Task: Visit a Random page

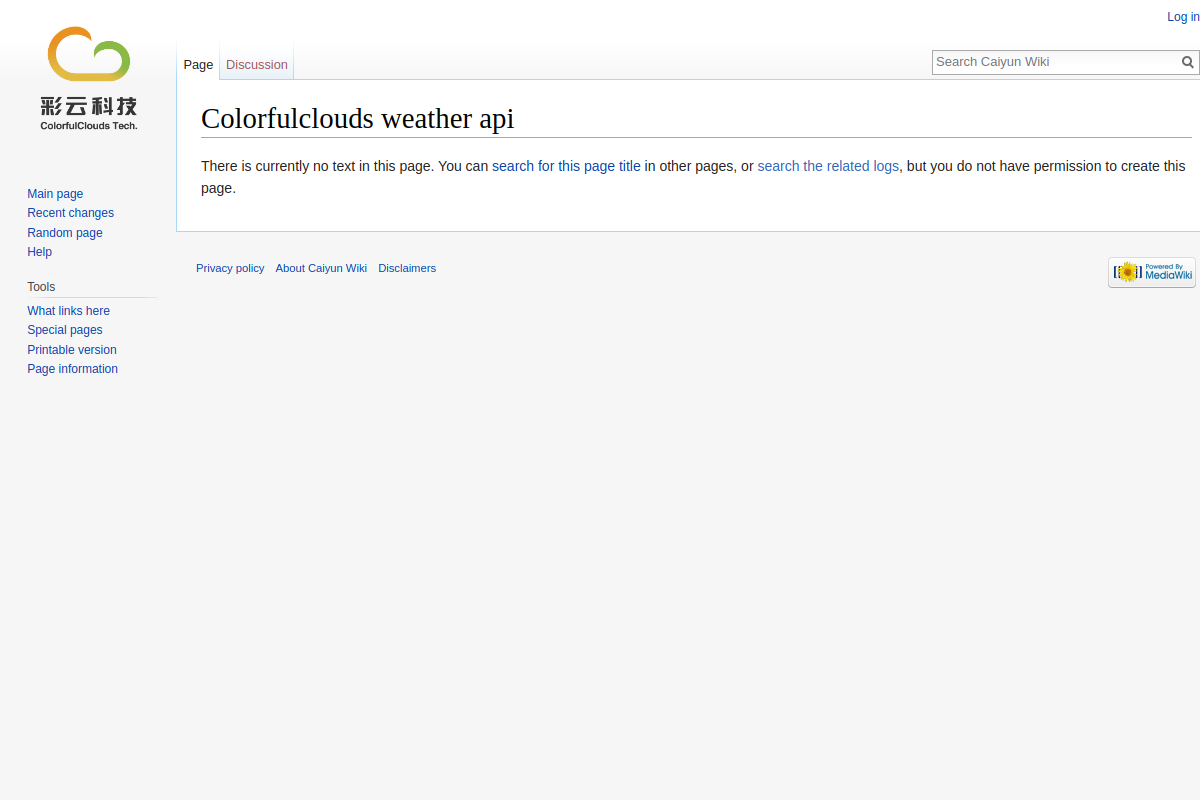Action: [x=65, y=233]
